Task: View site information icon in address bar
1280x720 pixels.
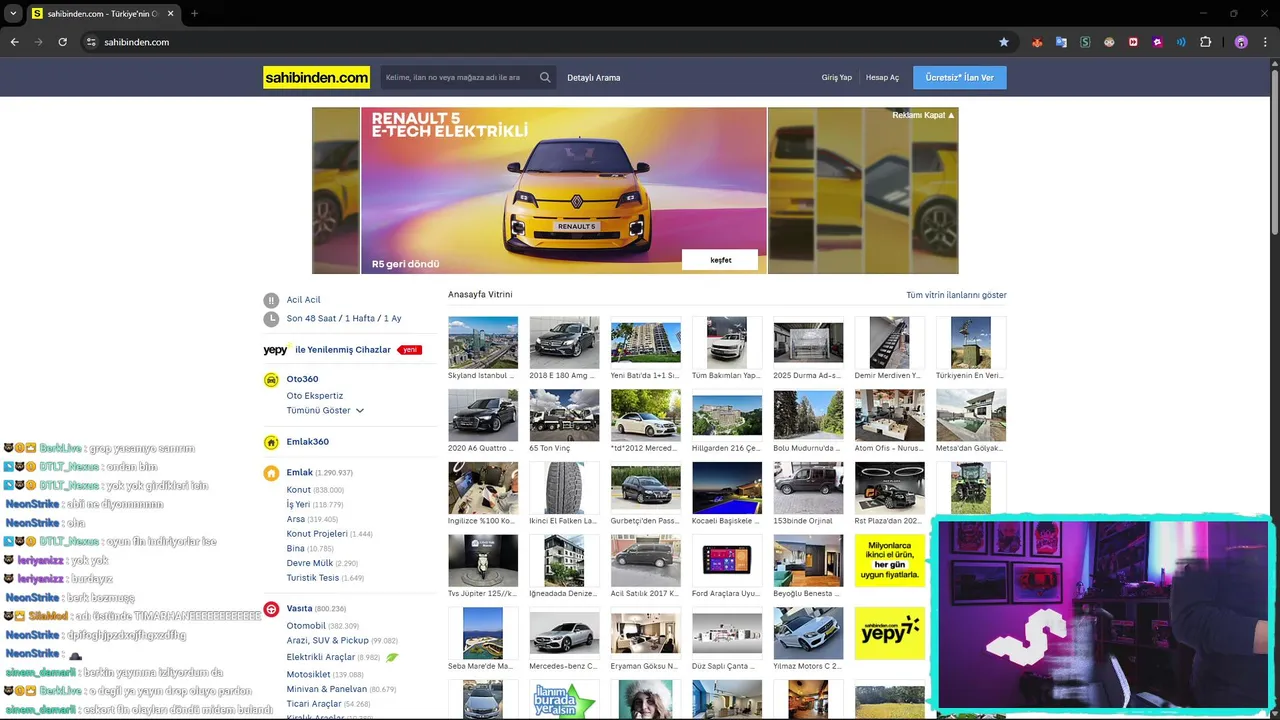Action: pos(91,42)
